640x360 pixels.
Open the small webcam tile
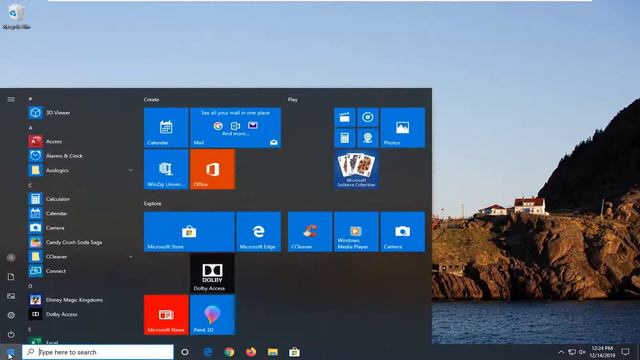368,138
